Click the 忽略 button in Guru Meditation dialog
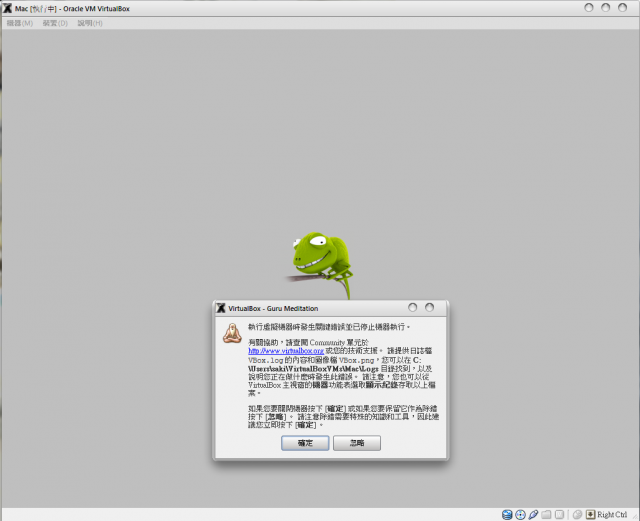The image size is (640, 521). tap(357, 443)
